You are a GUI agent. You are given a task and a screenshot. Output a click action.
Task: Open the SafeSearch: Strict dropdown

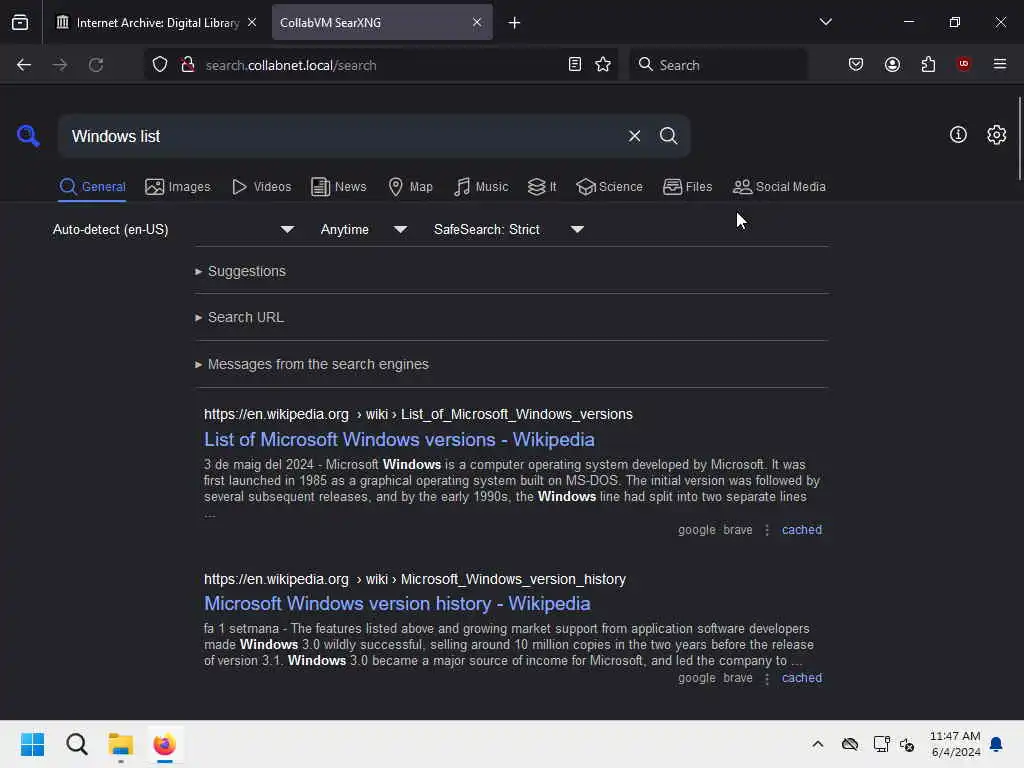coord(508,229)
